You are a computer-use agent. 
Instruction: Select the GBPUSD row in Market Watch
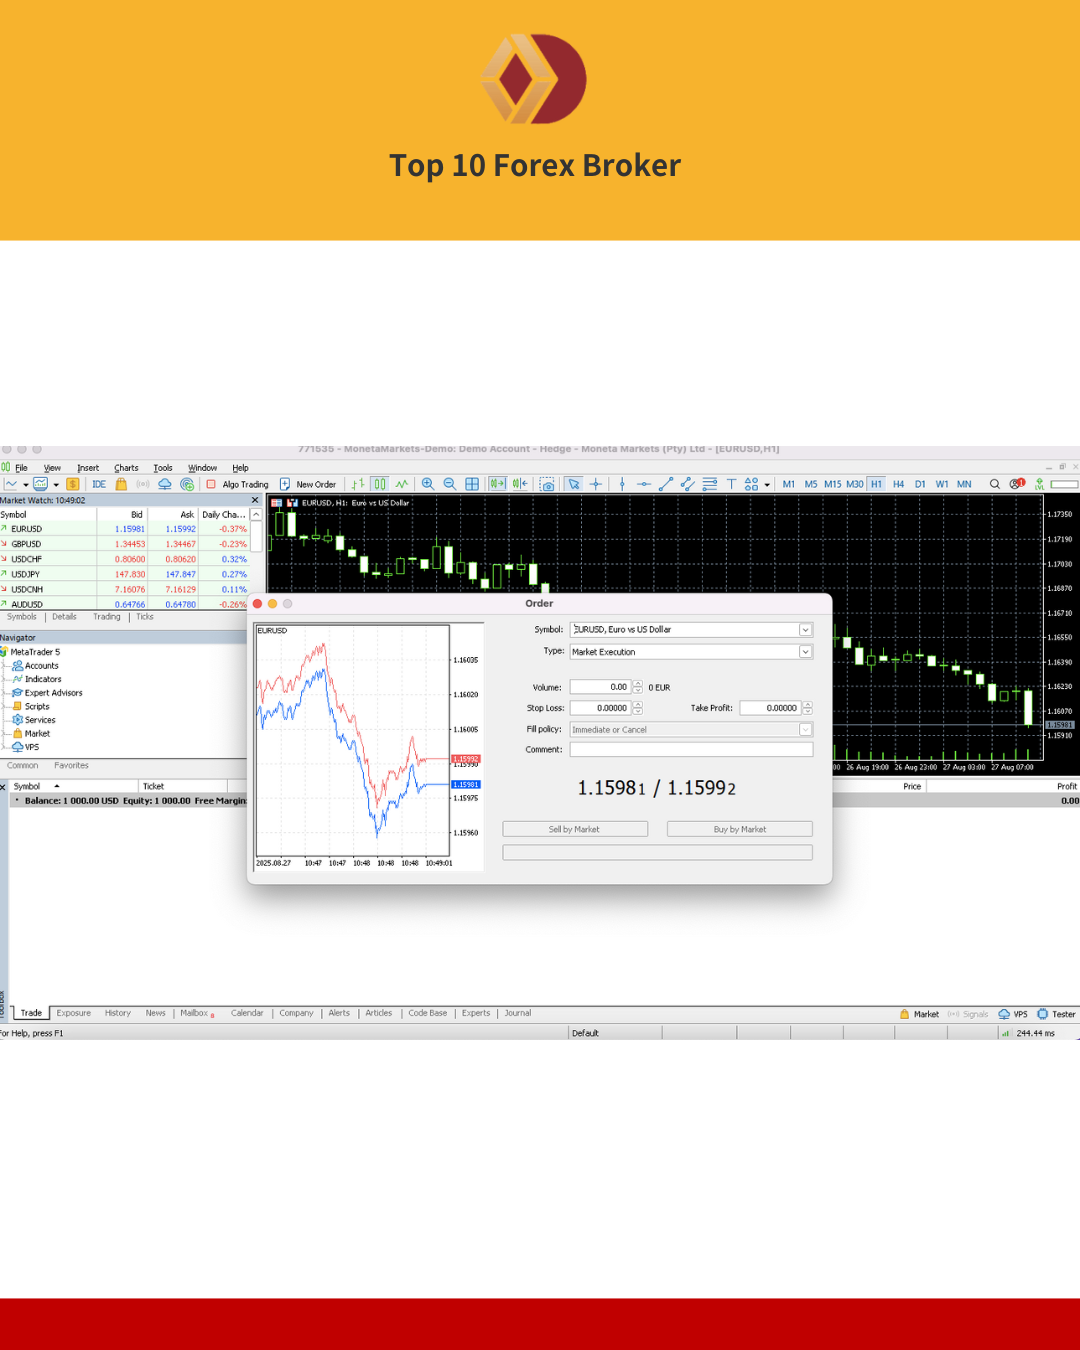(124, 544)
